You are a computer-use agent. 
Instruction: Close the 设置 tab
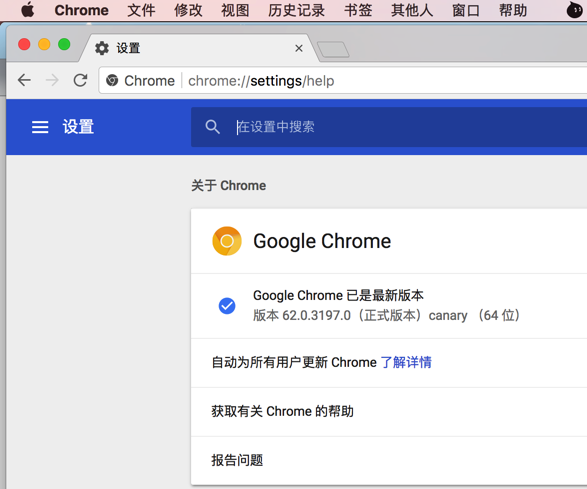(x=299, y=48)
